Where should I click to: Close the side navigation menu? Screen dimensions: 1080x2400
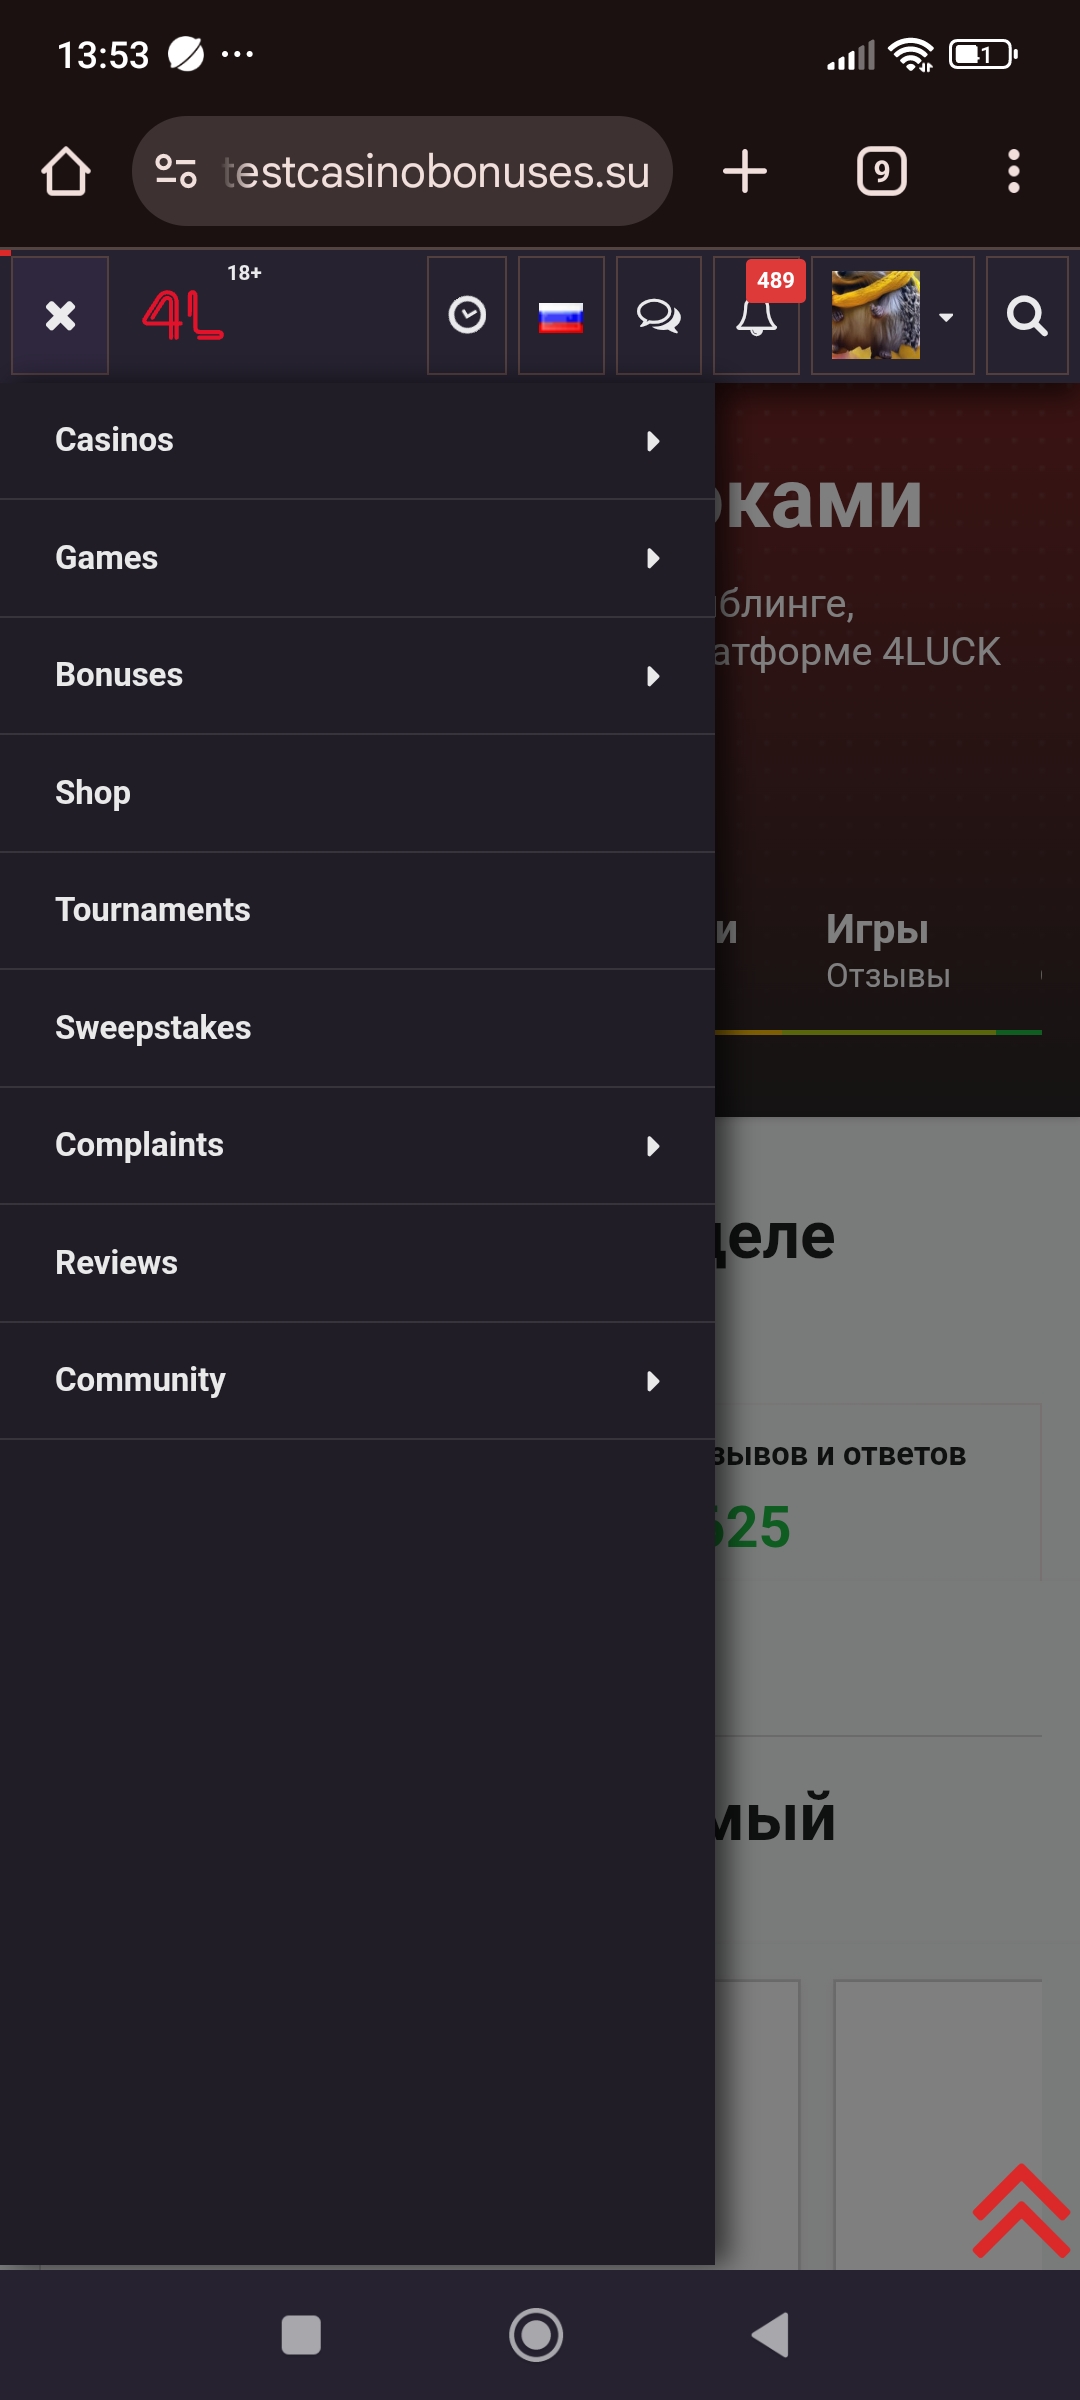[60, 316]
